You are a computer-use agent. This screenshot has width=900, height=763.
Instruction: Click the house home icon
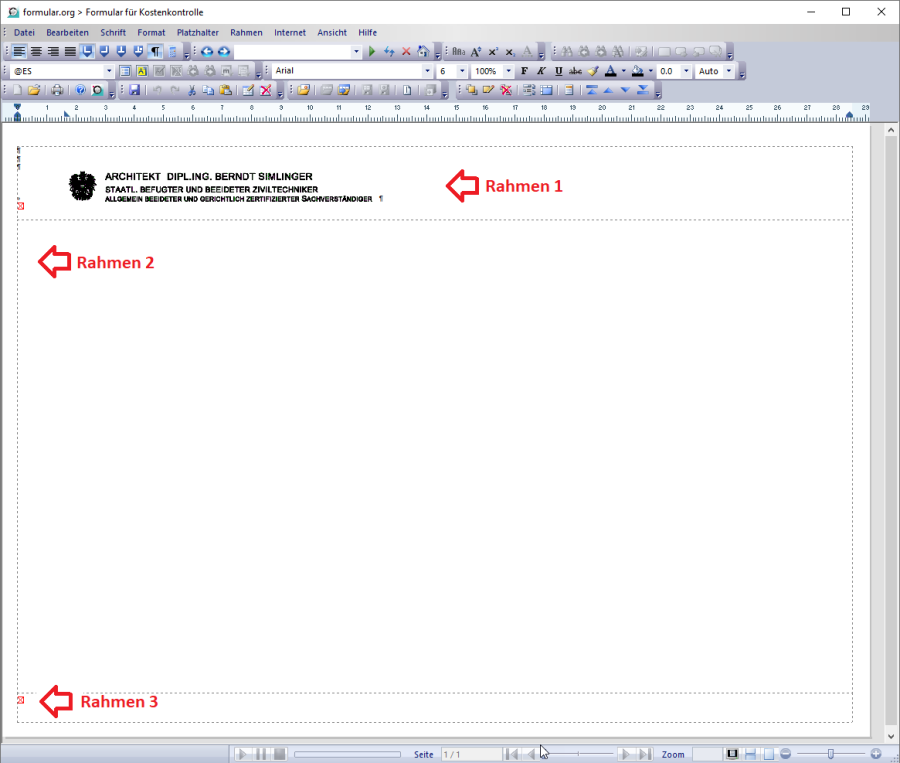click(423, 51)
